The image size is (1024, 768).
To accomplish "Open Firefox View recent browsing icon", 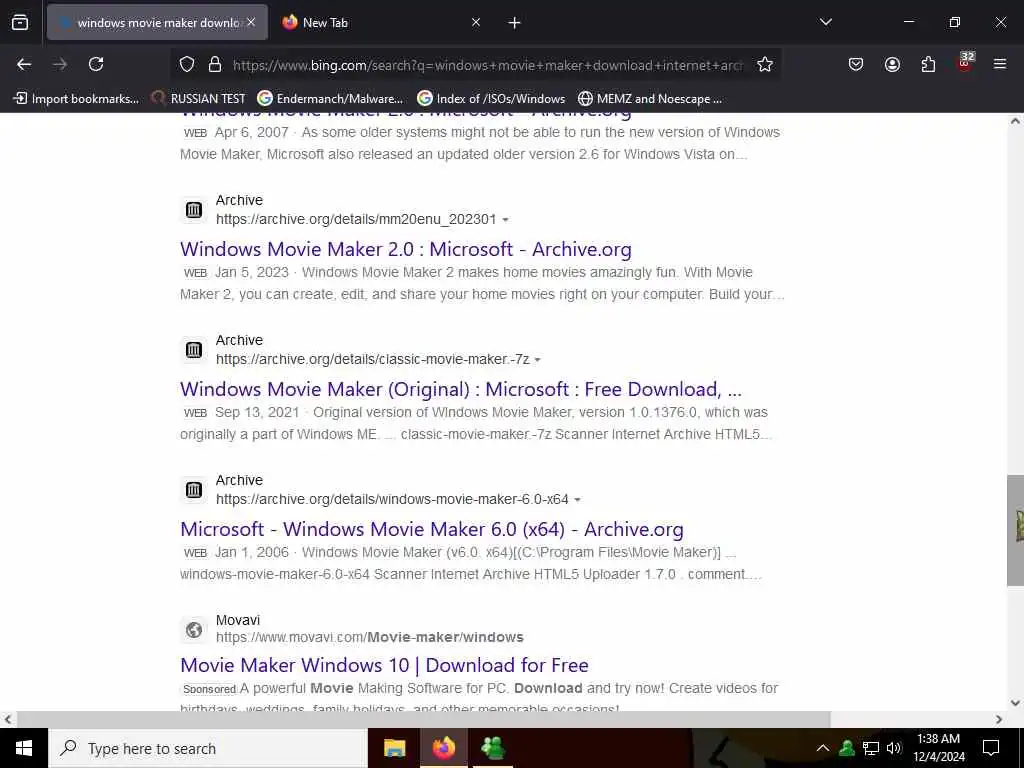I will [20, 23].
